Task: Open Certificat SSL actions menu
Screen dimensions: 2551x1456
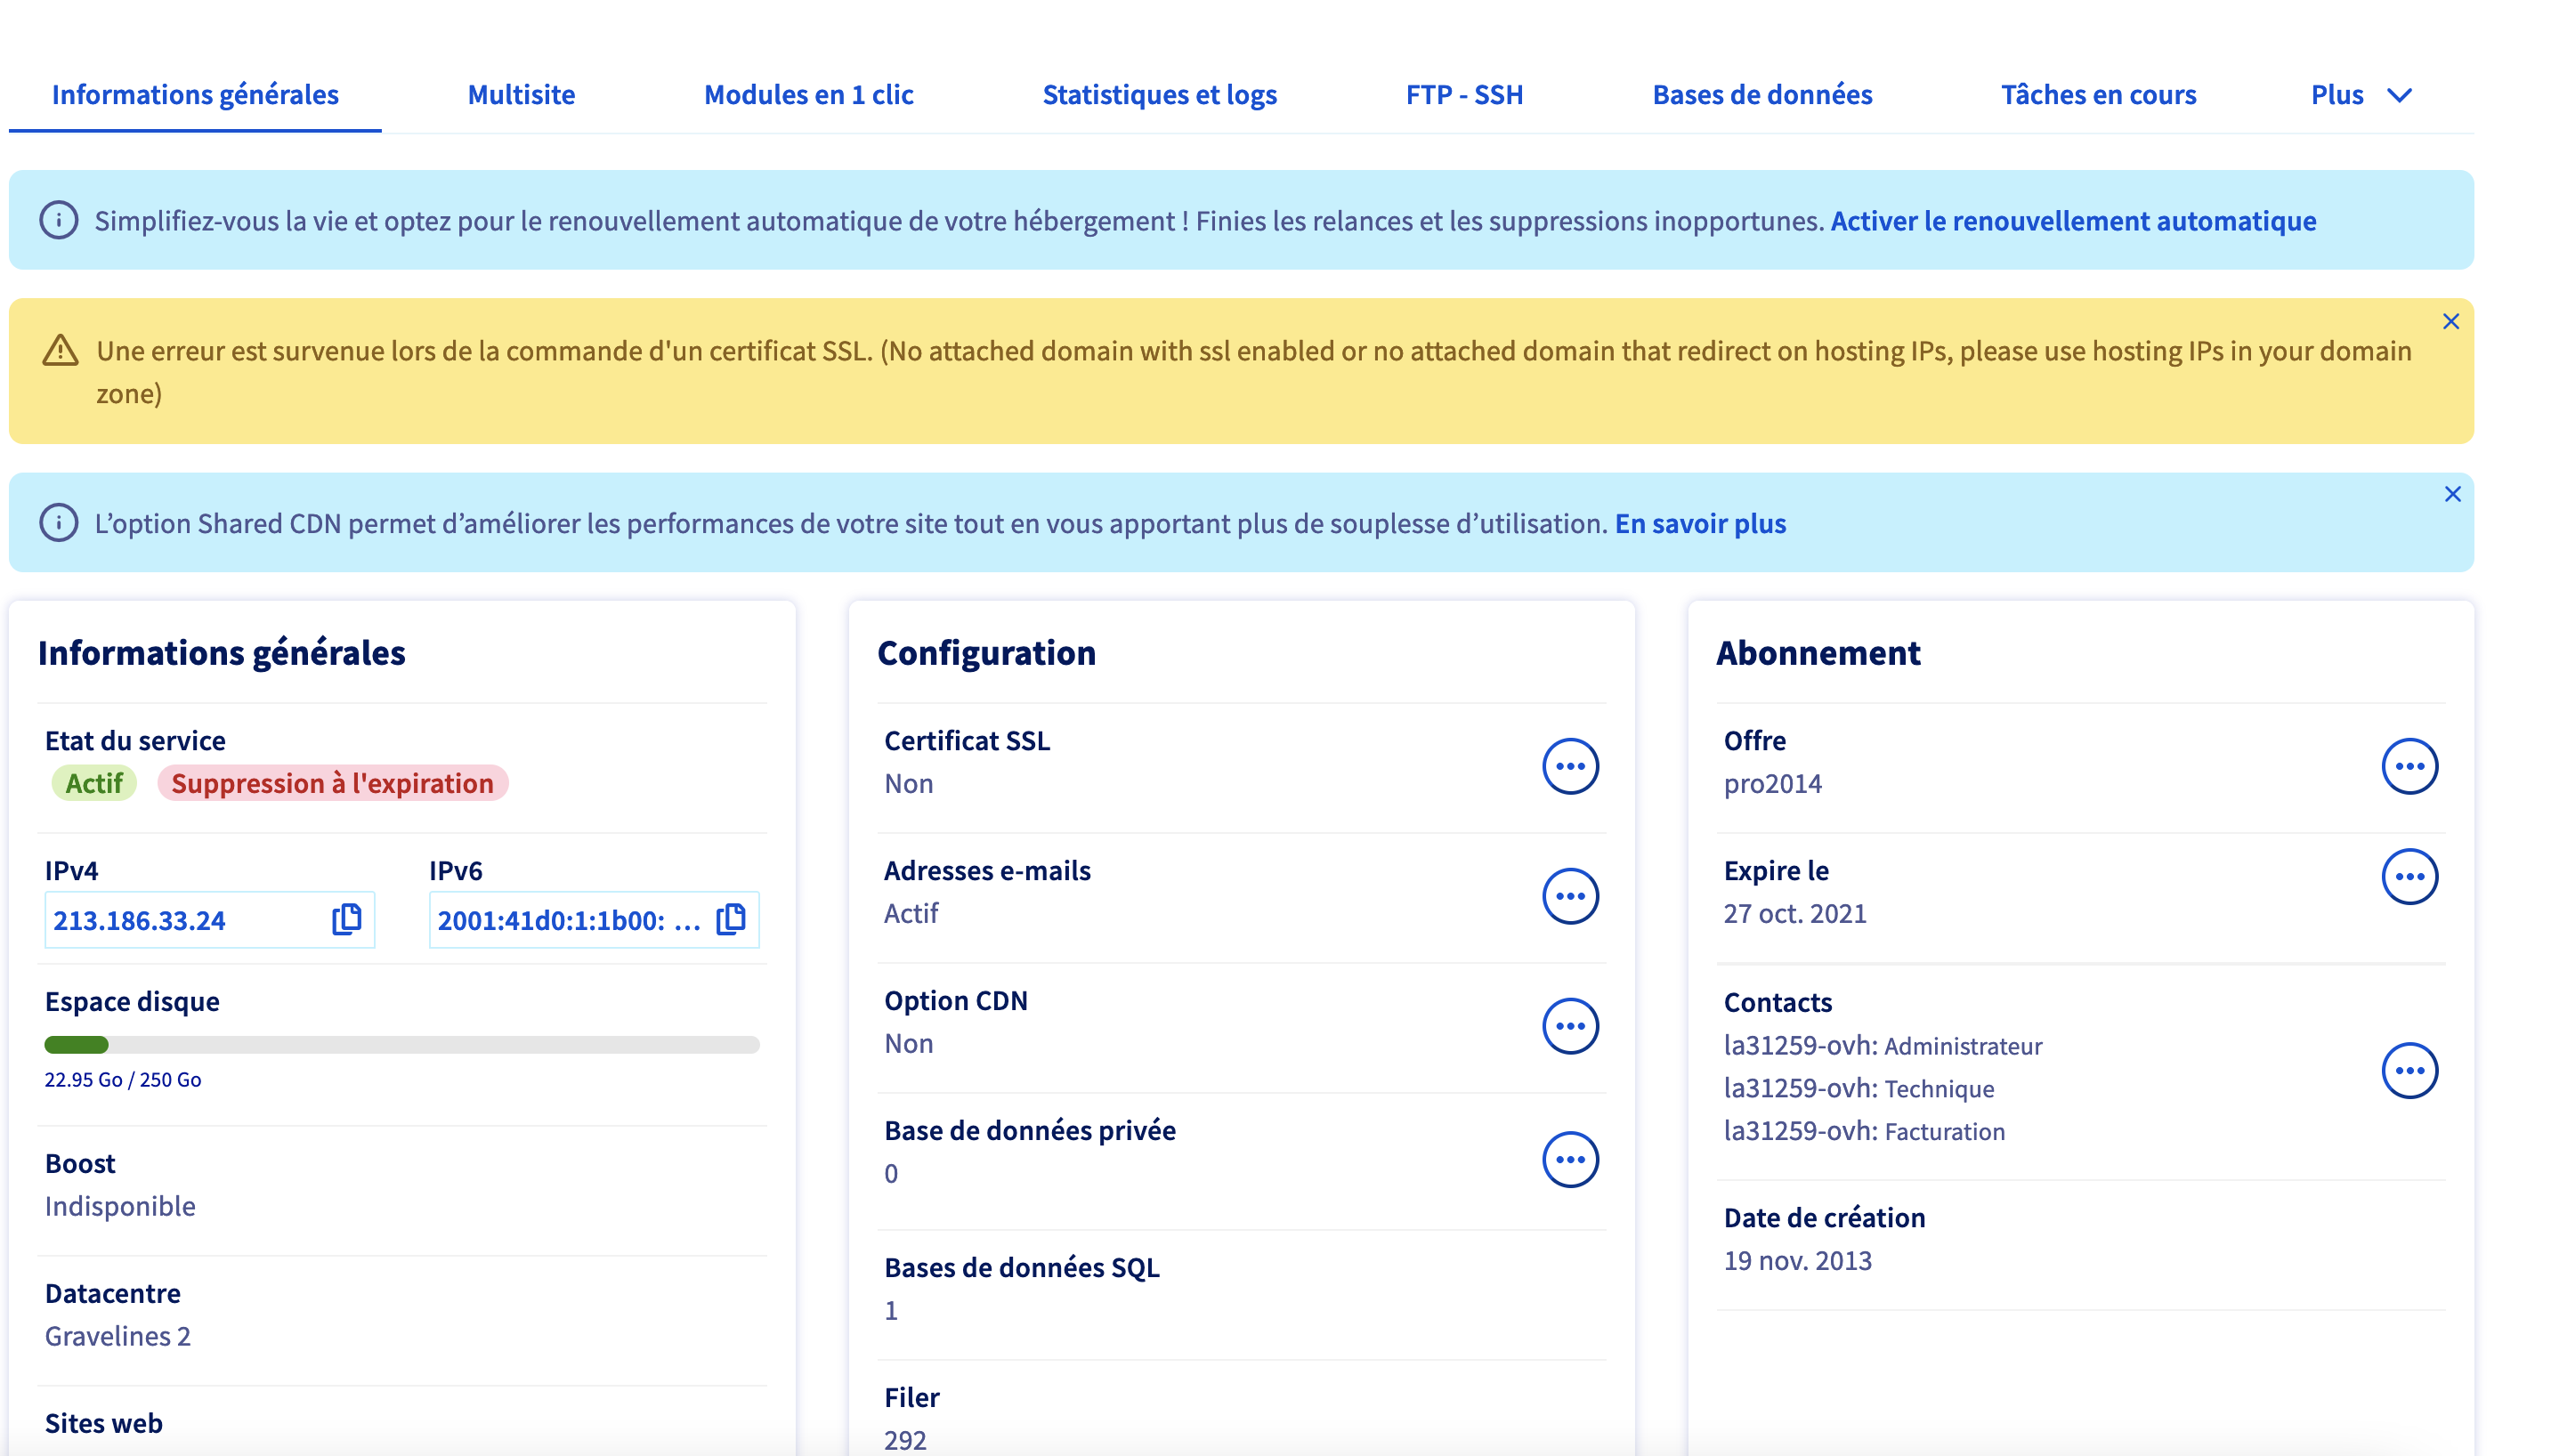Action: [1569, 766]
